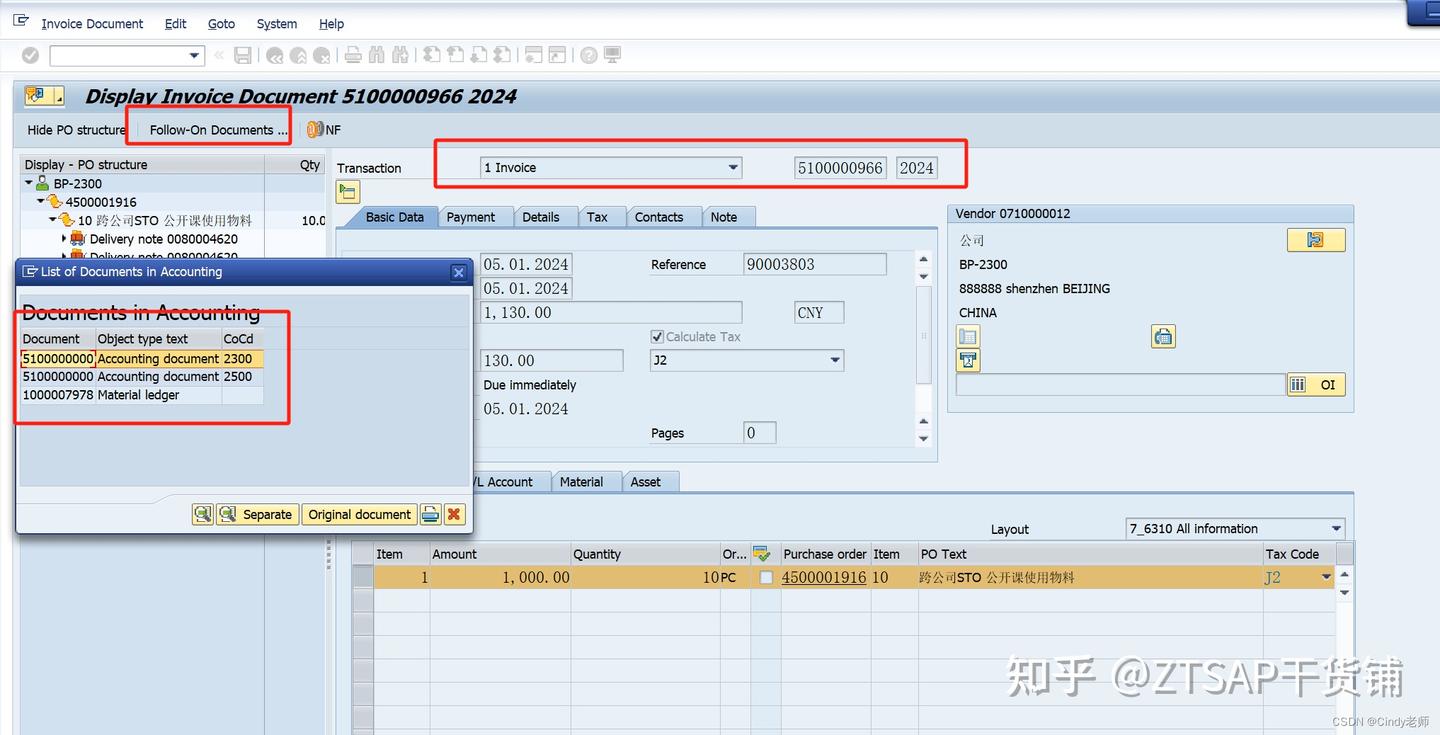Open the Transaction dropdown showing 1 Invoice
This screenshot has width=1440, height=735.
coord(733,167)
